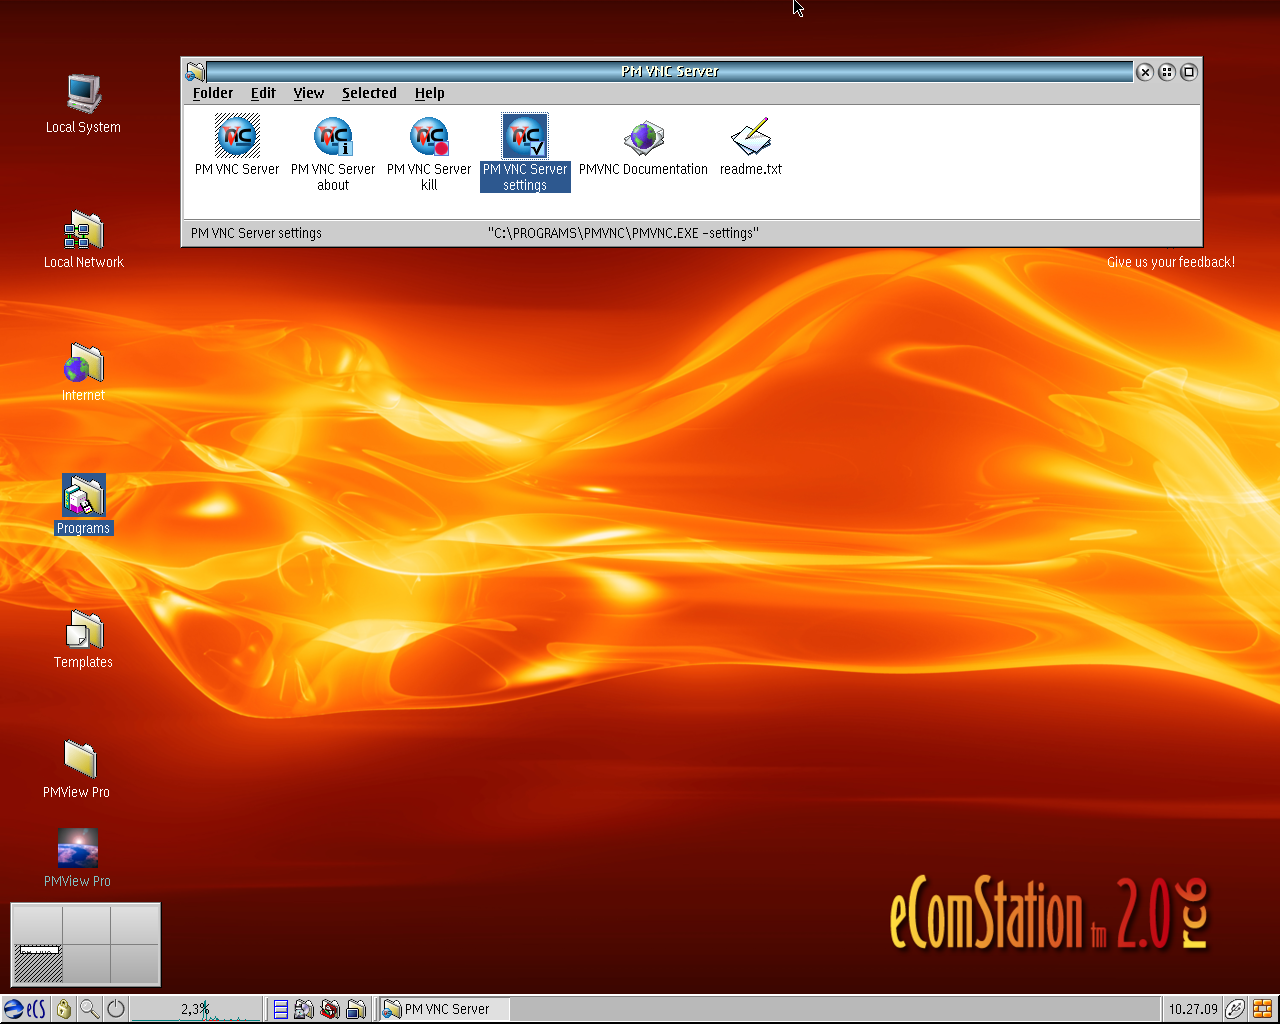Maximize the PM VNC Server window
Screen dimensions: 1280x1024
[1189, 72]
